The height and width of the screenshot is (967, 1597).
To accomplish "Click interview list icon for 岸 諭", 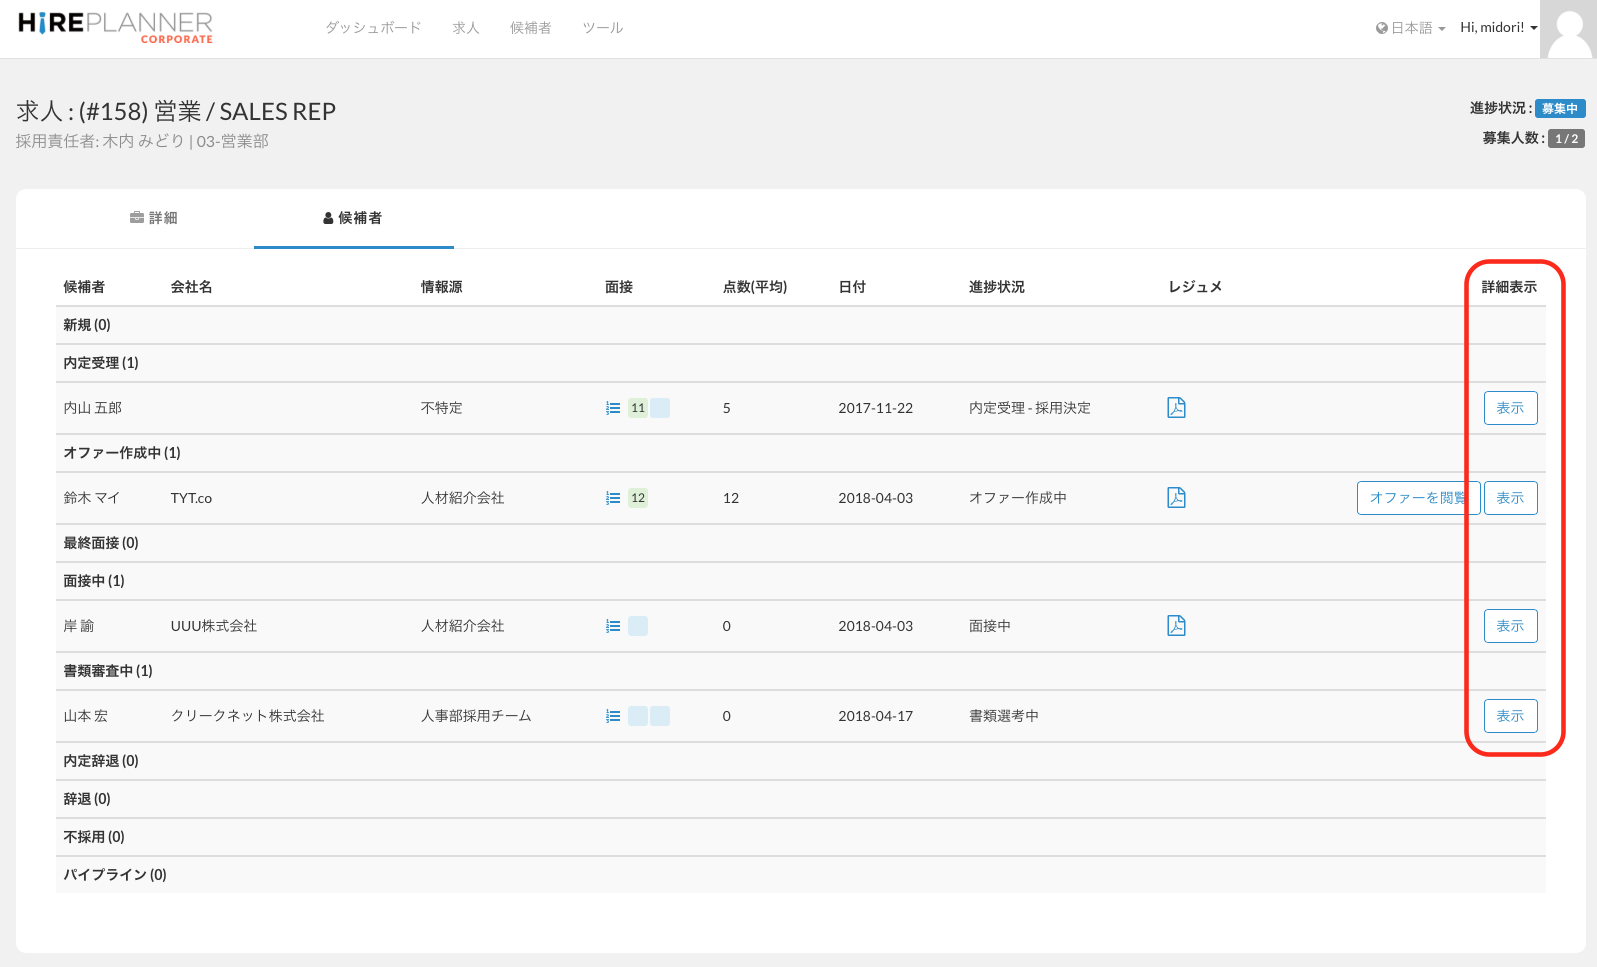I will [x=613, y=626].
